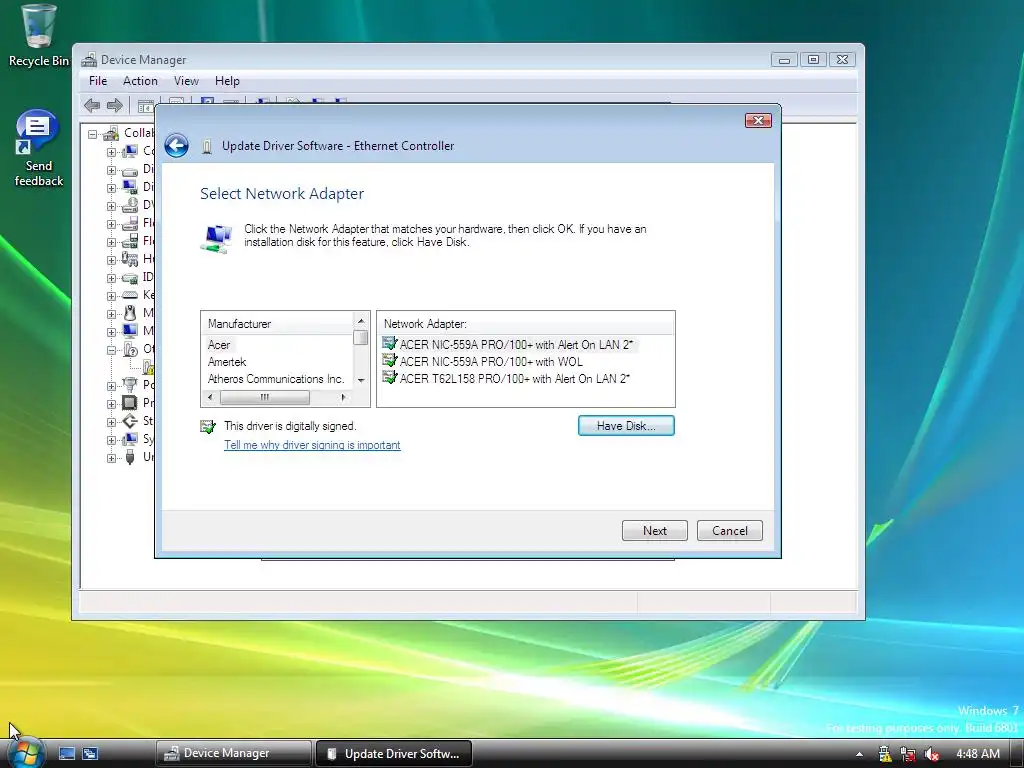Click Device Manager toolbar forward arrow

click(x=115, y=105)
